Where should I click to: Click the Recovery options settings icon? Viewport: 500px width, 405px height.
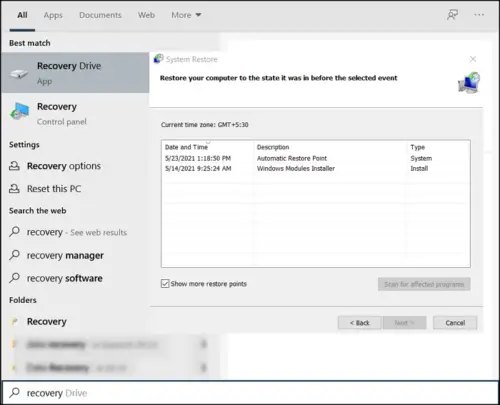click(x=14, y=166)
